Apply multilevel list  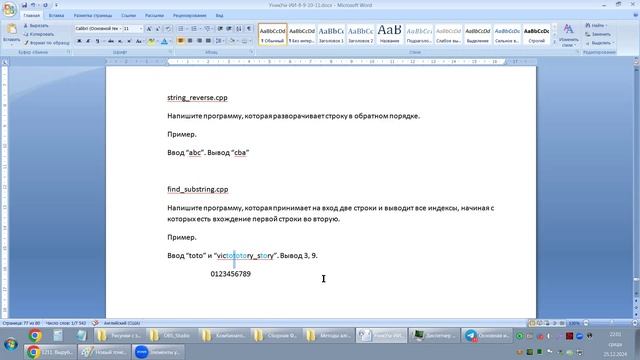[207, 29]
